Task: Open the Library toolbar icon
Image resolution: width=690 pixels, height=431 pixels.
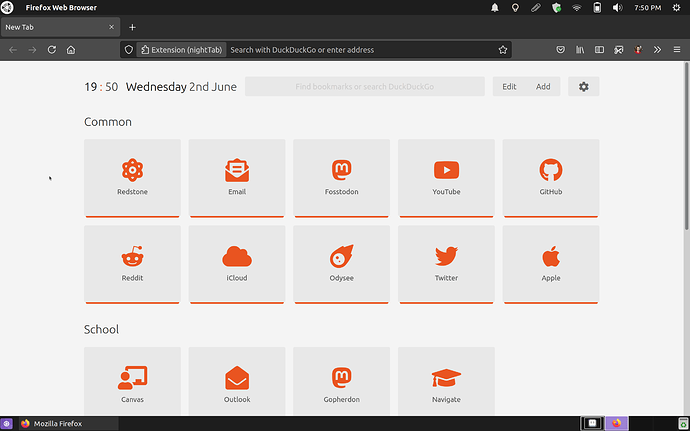Action: click(580, 50)
